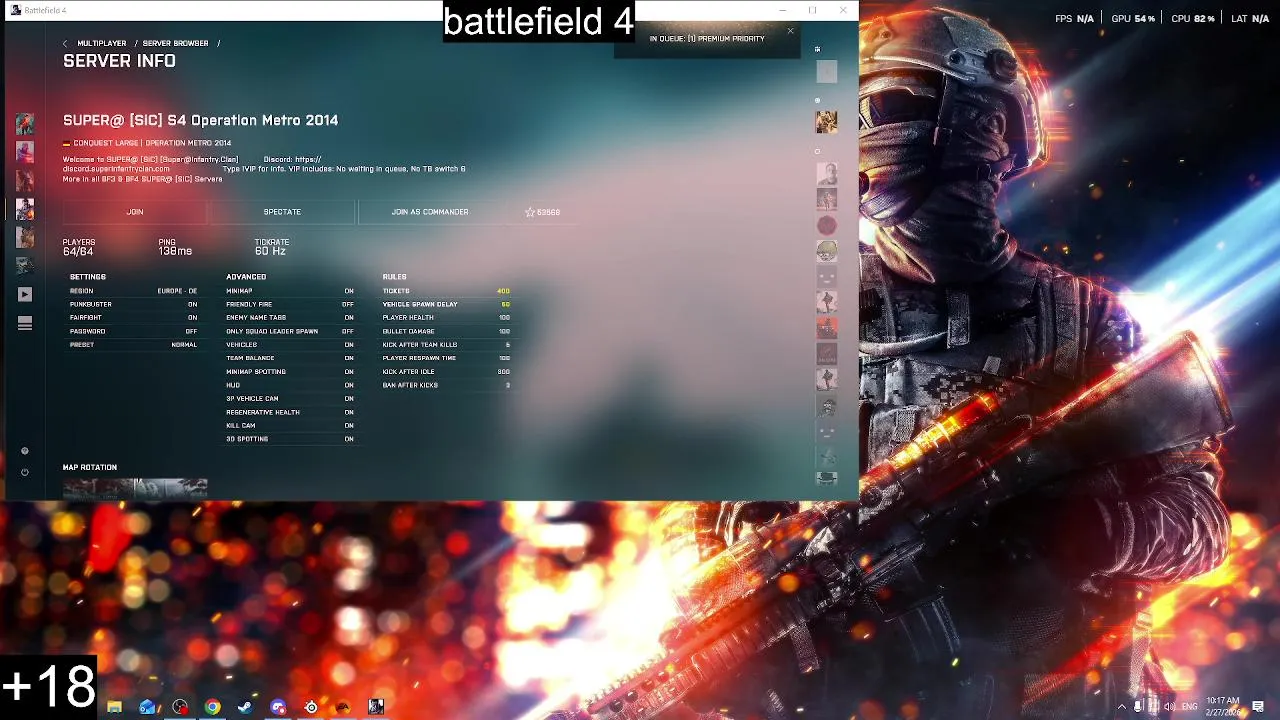Click the RULES column header
The width and height of the screenshot is (1280, 720).
pos(394,277)
